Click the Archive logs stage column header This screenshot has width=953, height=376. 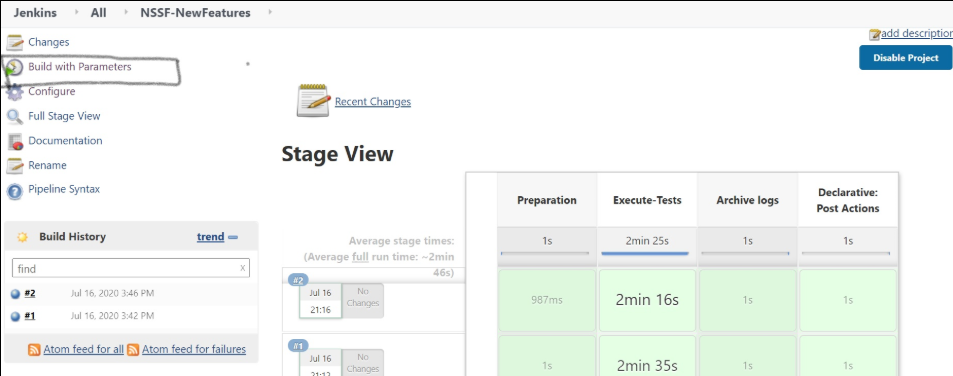[748, 200]
